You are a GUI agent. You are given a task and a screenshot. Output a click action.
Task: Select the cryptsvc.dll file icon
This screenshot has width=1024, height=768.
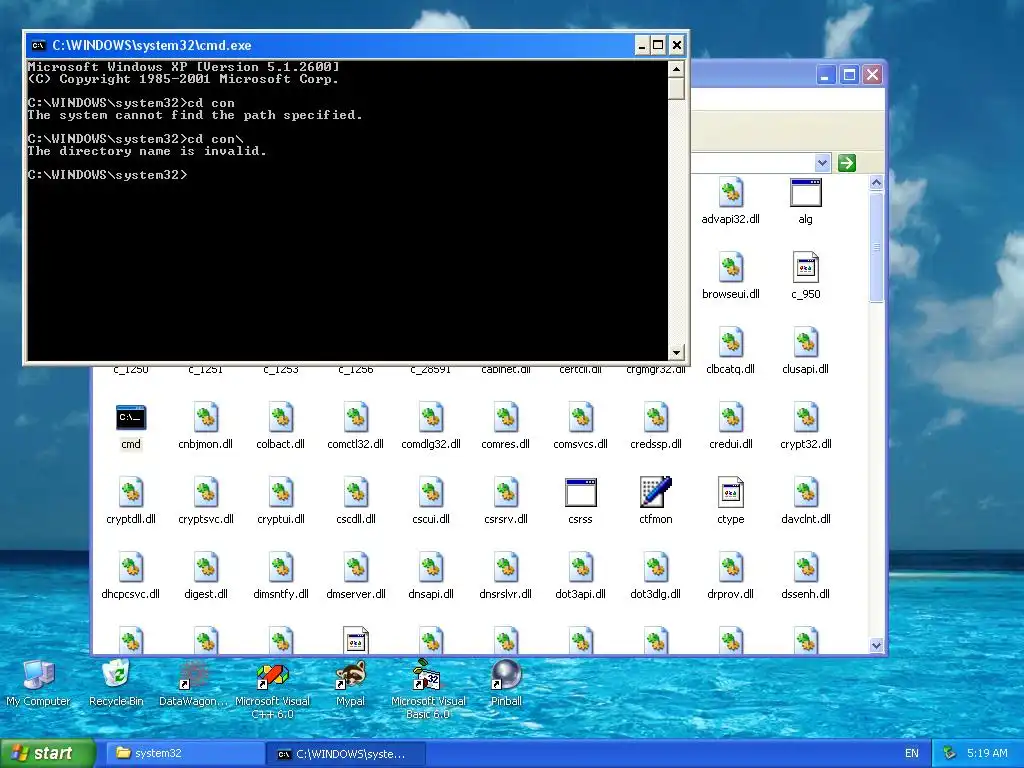pos(206,493)
